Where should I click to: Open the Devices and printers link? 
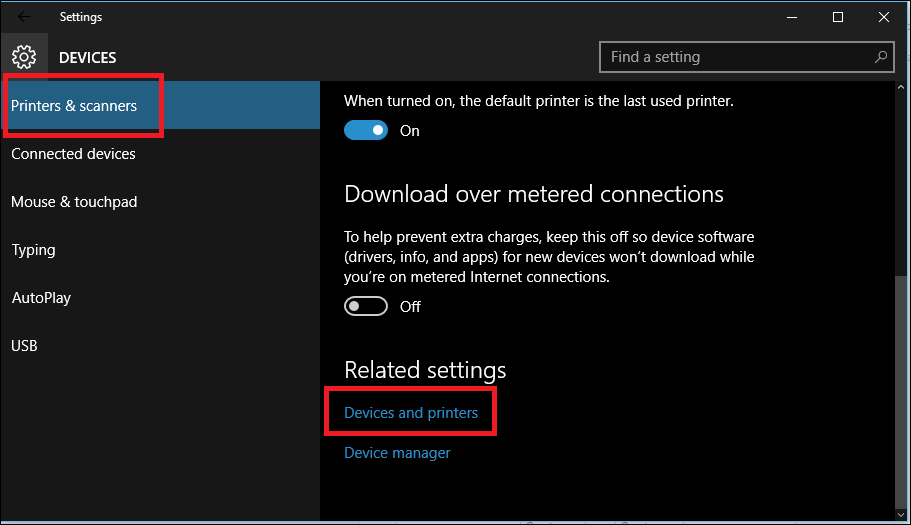click(x=411, y=413)
